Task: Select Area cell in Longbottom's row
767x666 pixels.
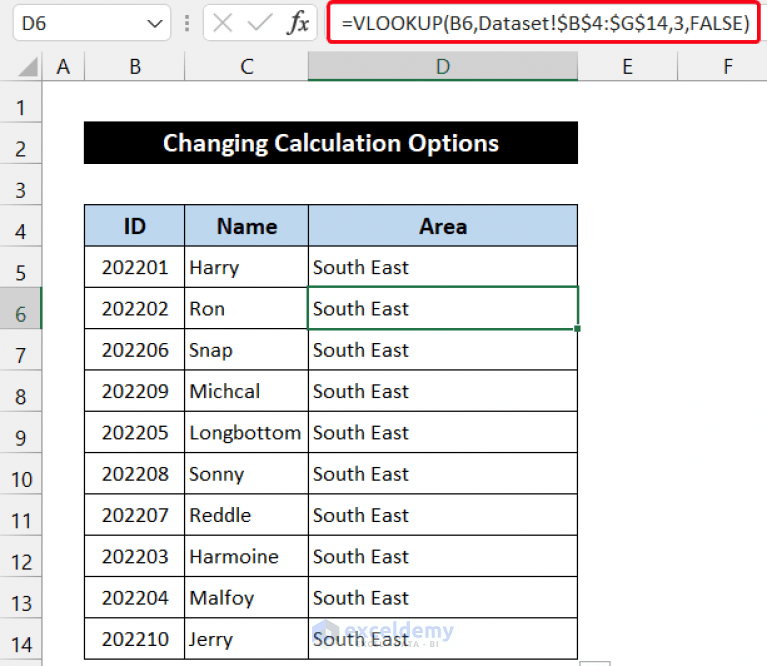Action: tap(443, 432)
